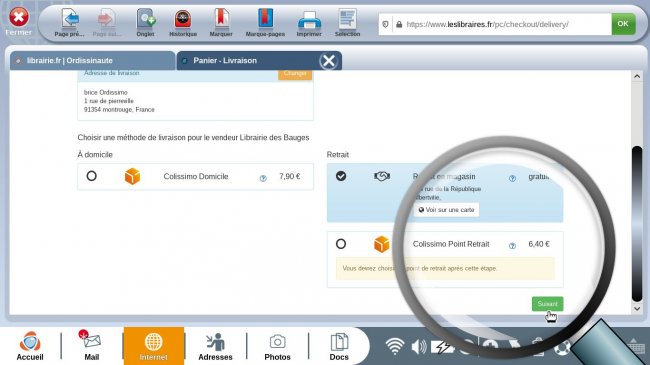Click scrollbar up arrow

637,76
